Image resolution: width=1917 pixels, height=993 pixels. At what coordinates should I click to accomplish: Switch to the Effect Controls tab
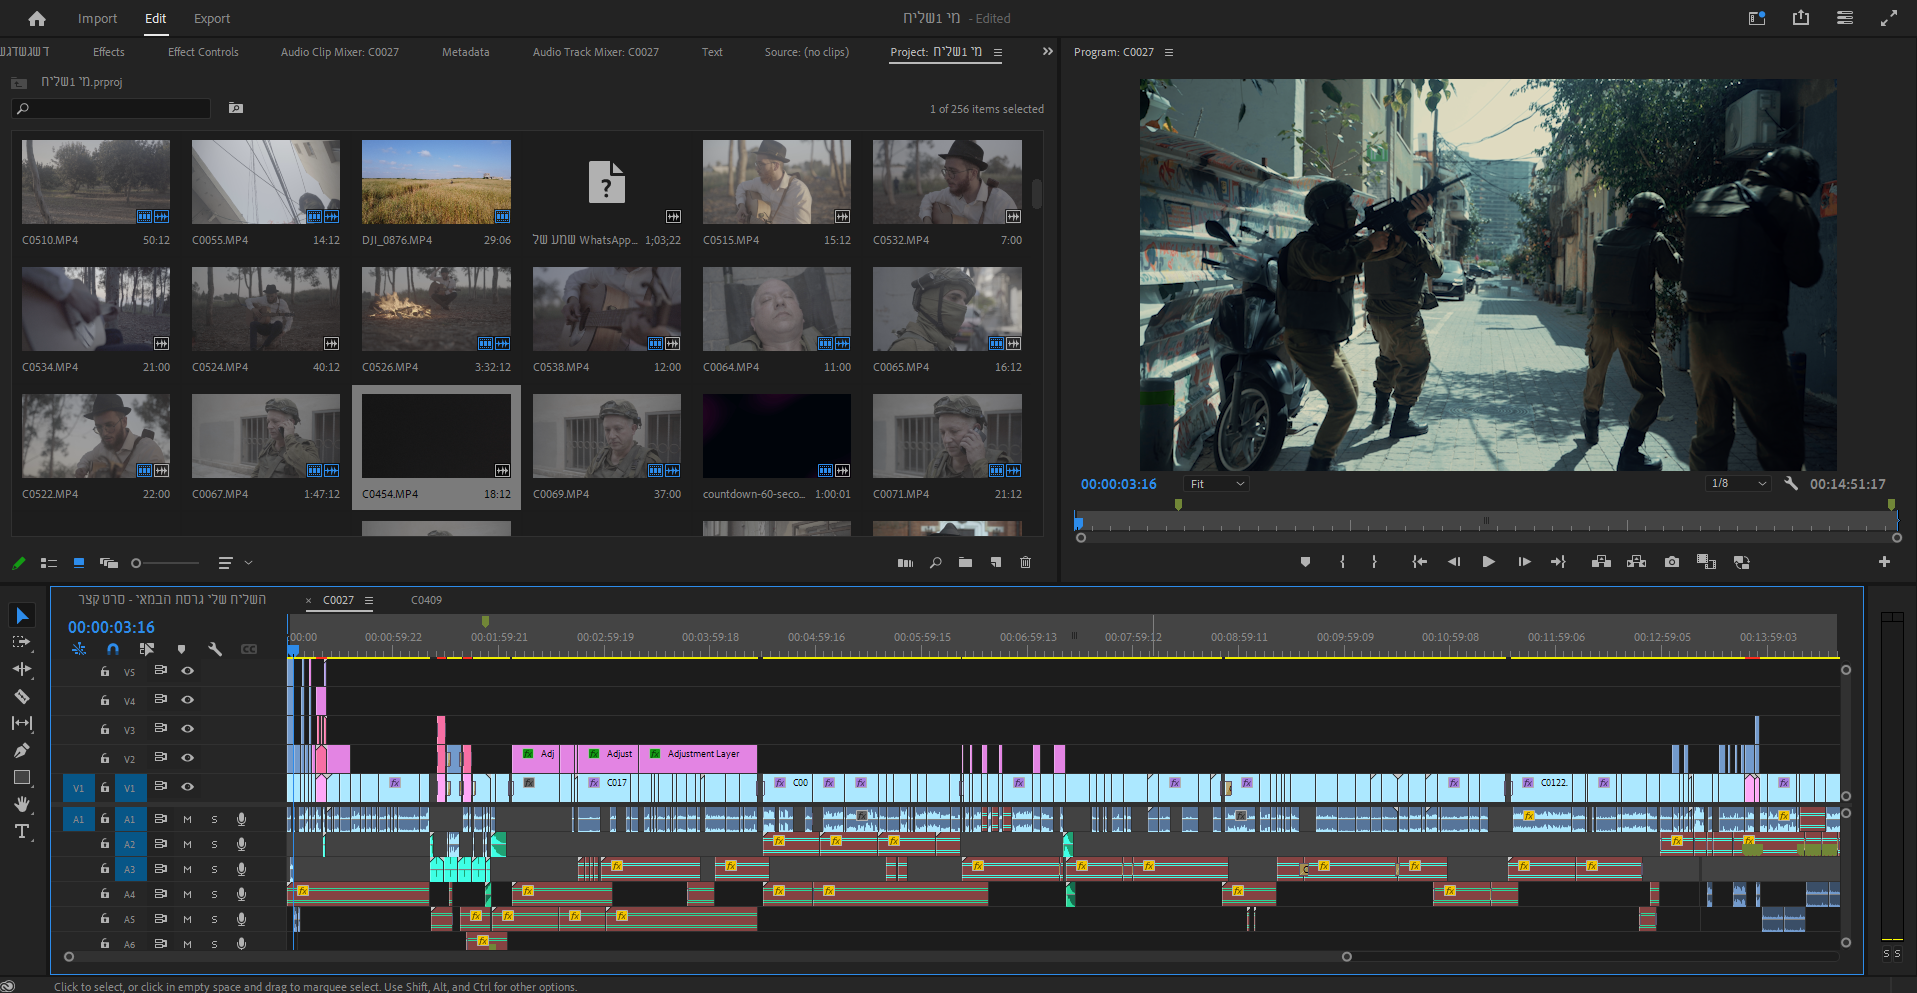203,52
